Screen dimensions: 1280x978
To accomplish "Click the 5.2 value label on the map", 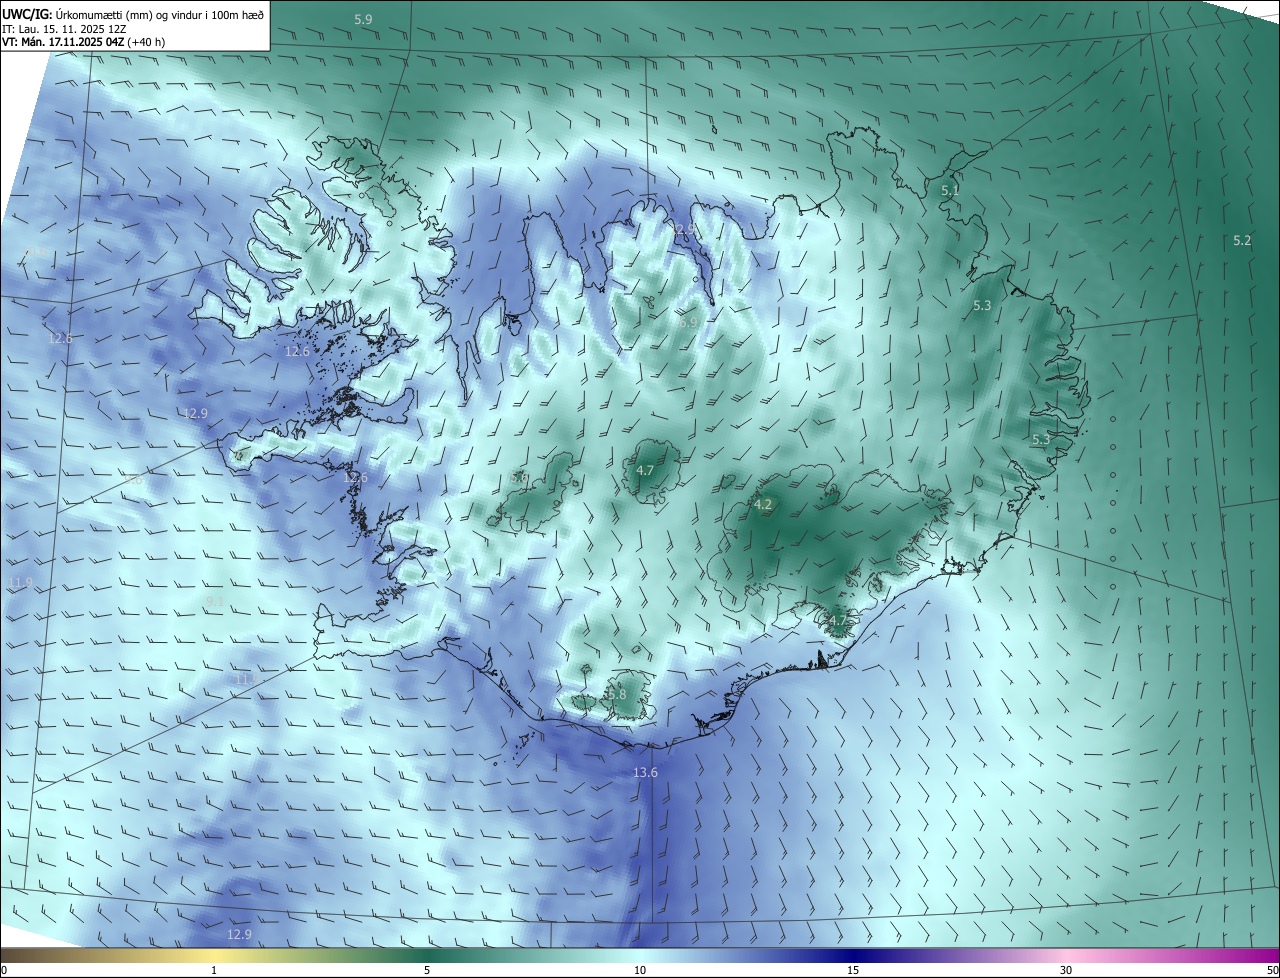I will click(x=1242, y=240).
